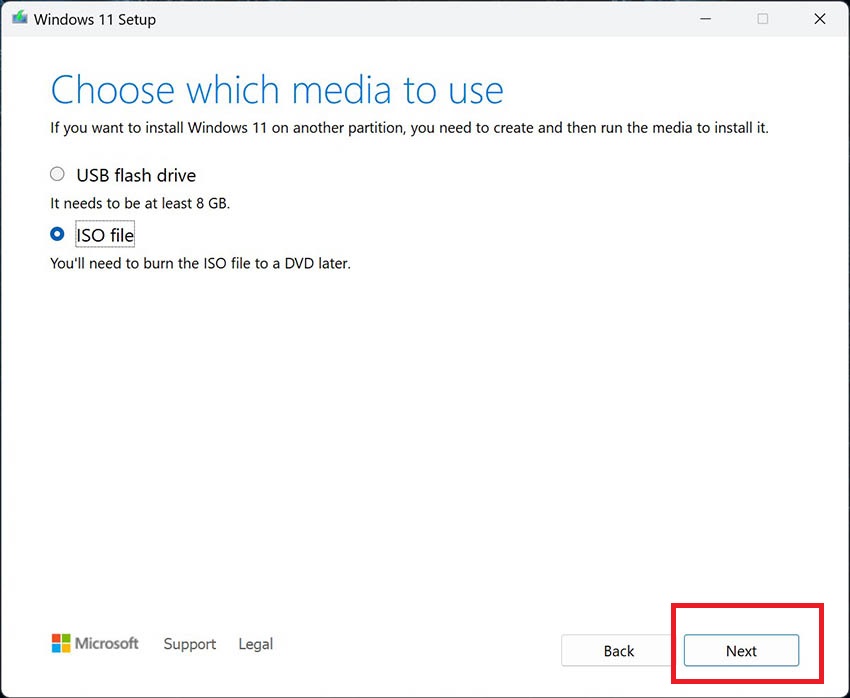Screen dimensions: 850x698
Task: Minimize the Windows 11 Setup window
Action: pos(706,19)
